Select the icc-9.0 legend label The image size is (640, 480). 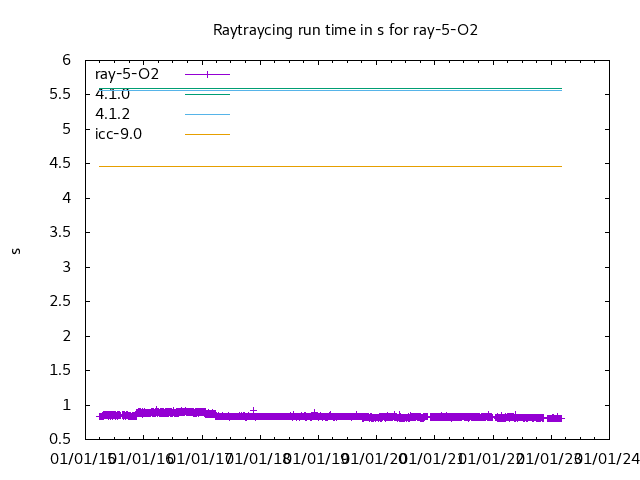(118, 134)
